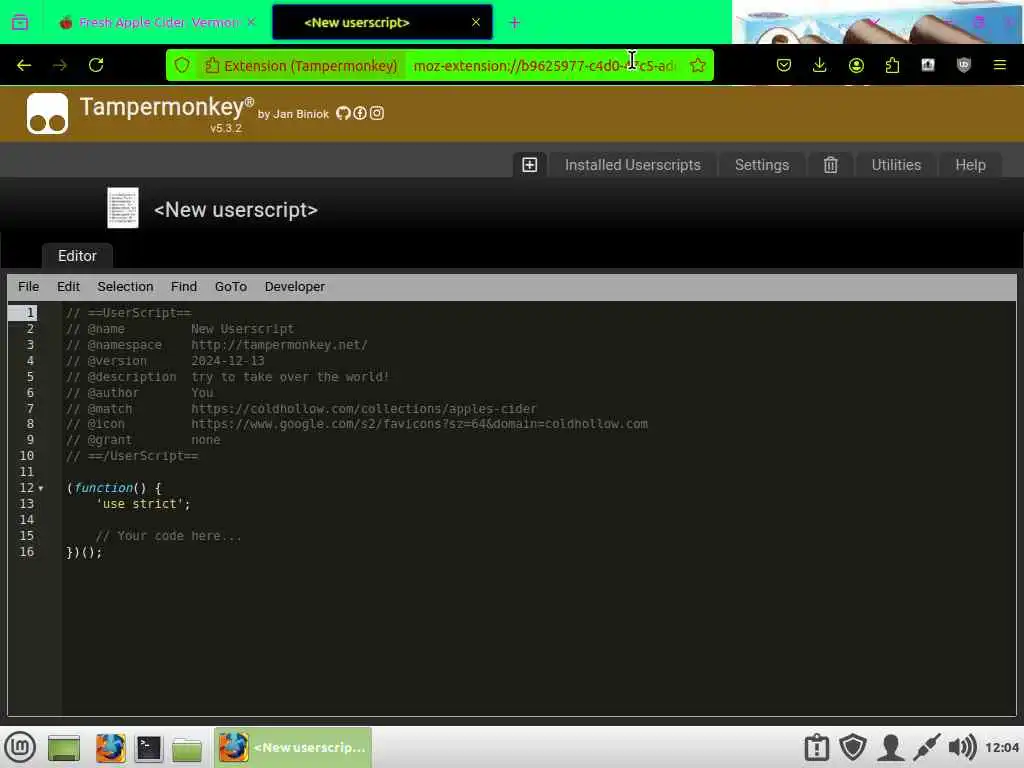The image size is (1024, 768).
Task: Open the Downloads panel icon
Action: click(820, 65)
